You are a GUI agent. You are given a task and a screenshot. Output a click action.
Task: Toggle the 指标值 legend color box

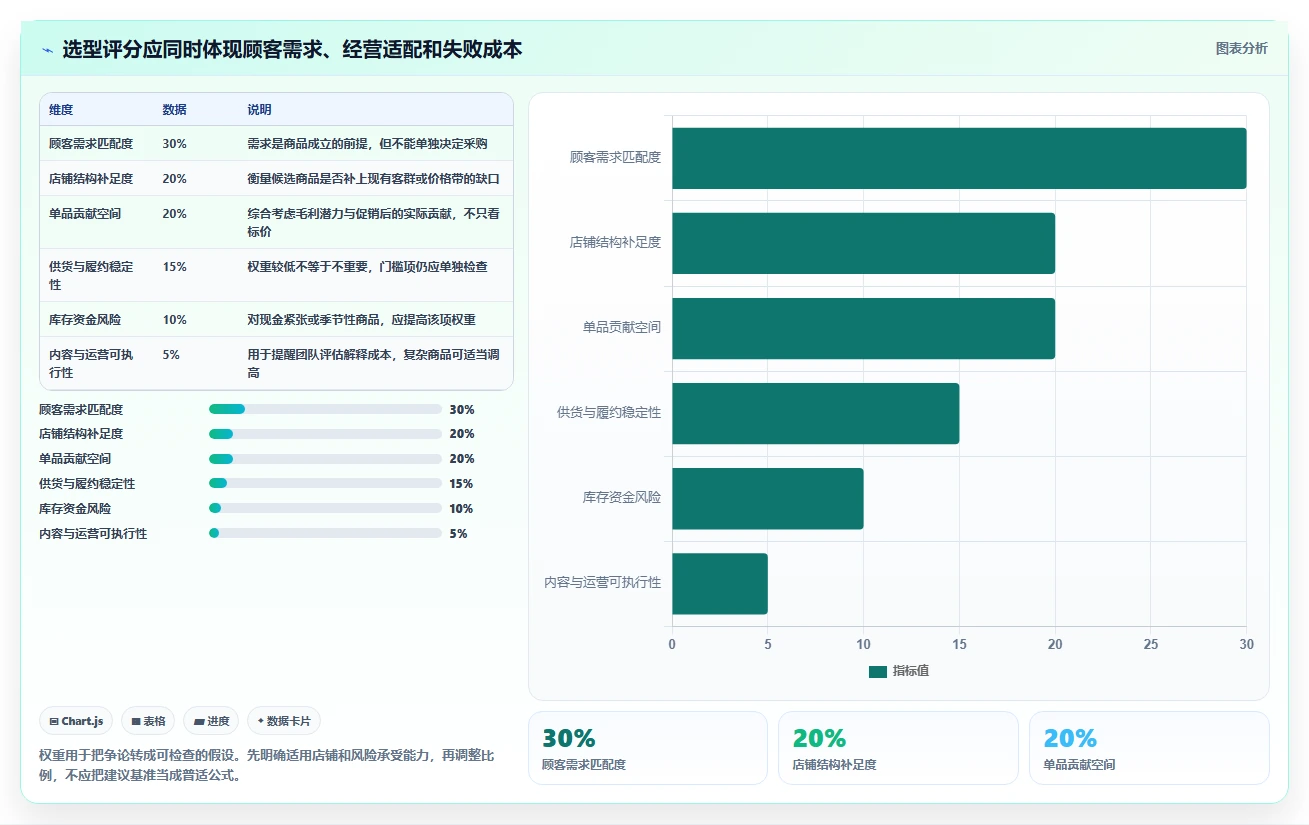coord(878,671)
